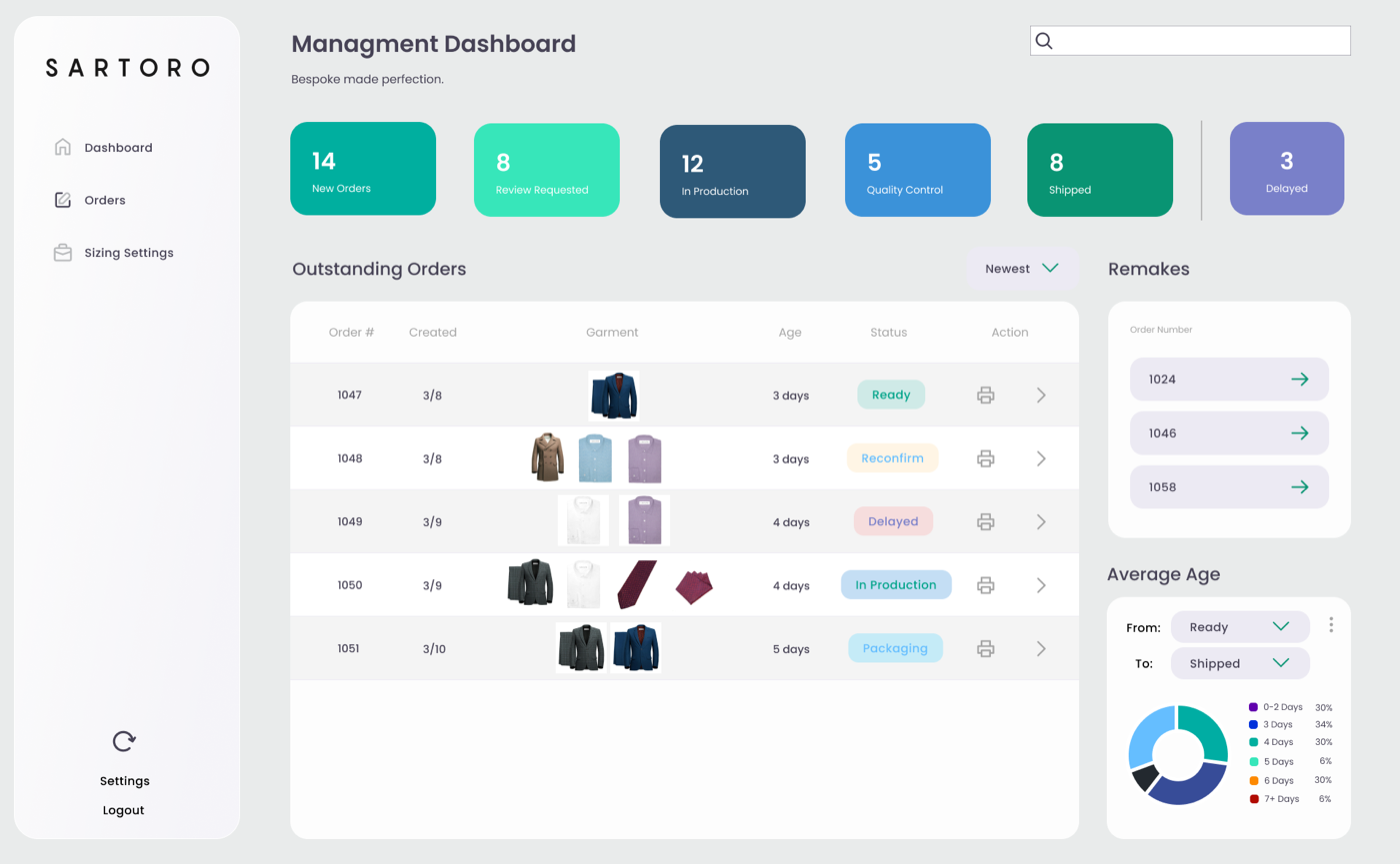Image resolution: width=1400 pixels, height=864 pixels.
Task: Click the SARTORO logo
Action: pos(127,67)
